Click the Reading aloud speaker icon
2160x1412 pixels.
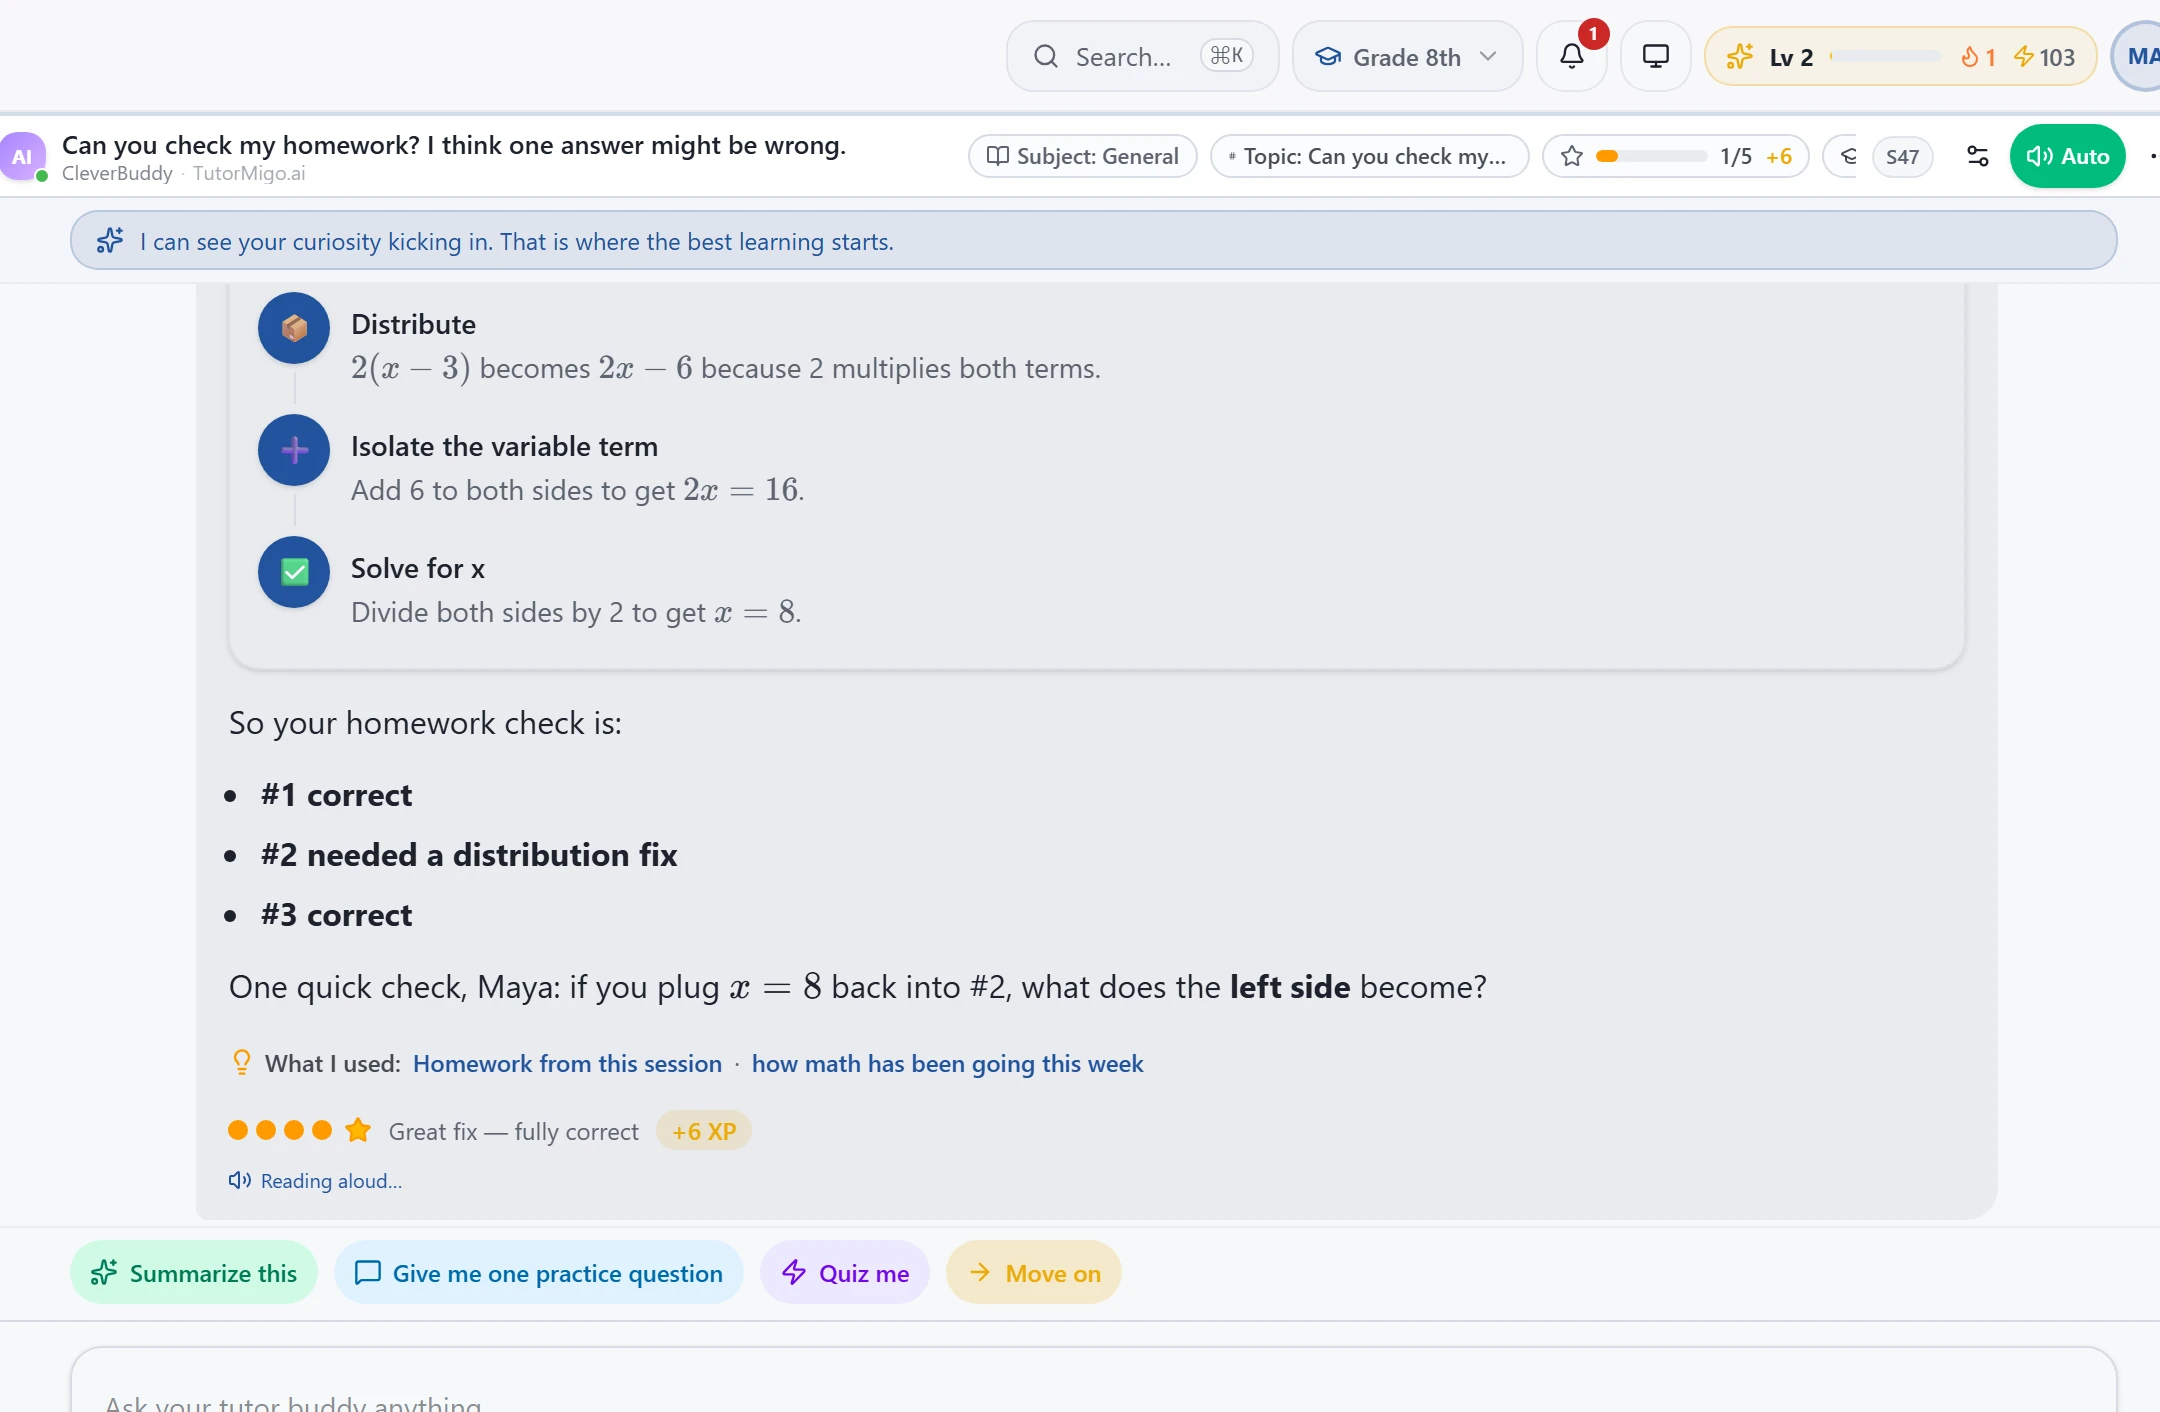pos(239,1180)
